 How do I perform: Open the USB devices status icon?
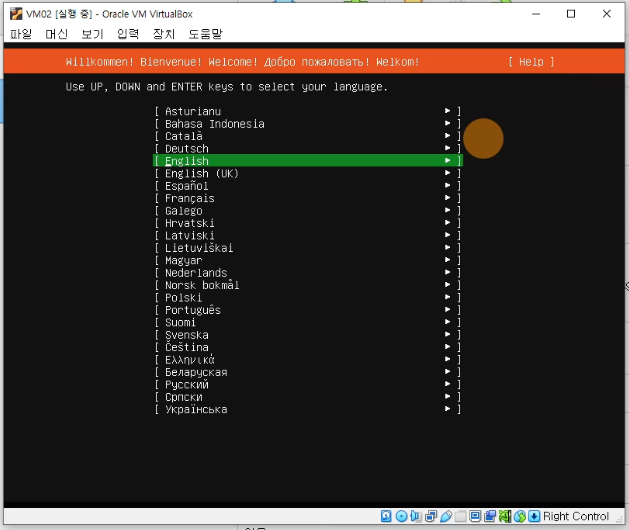pyautogui.click(x=446, y=516)
